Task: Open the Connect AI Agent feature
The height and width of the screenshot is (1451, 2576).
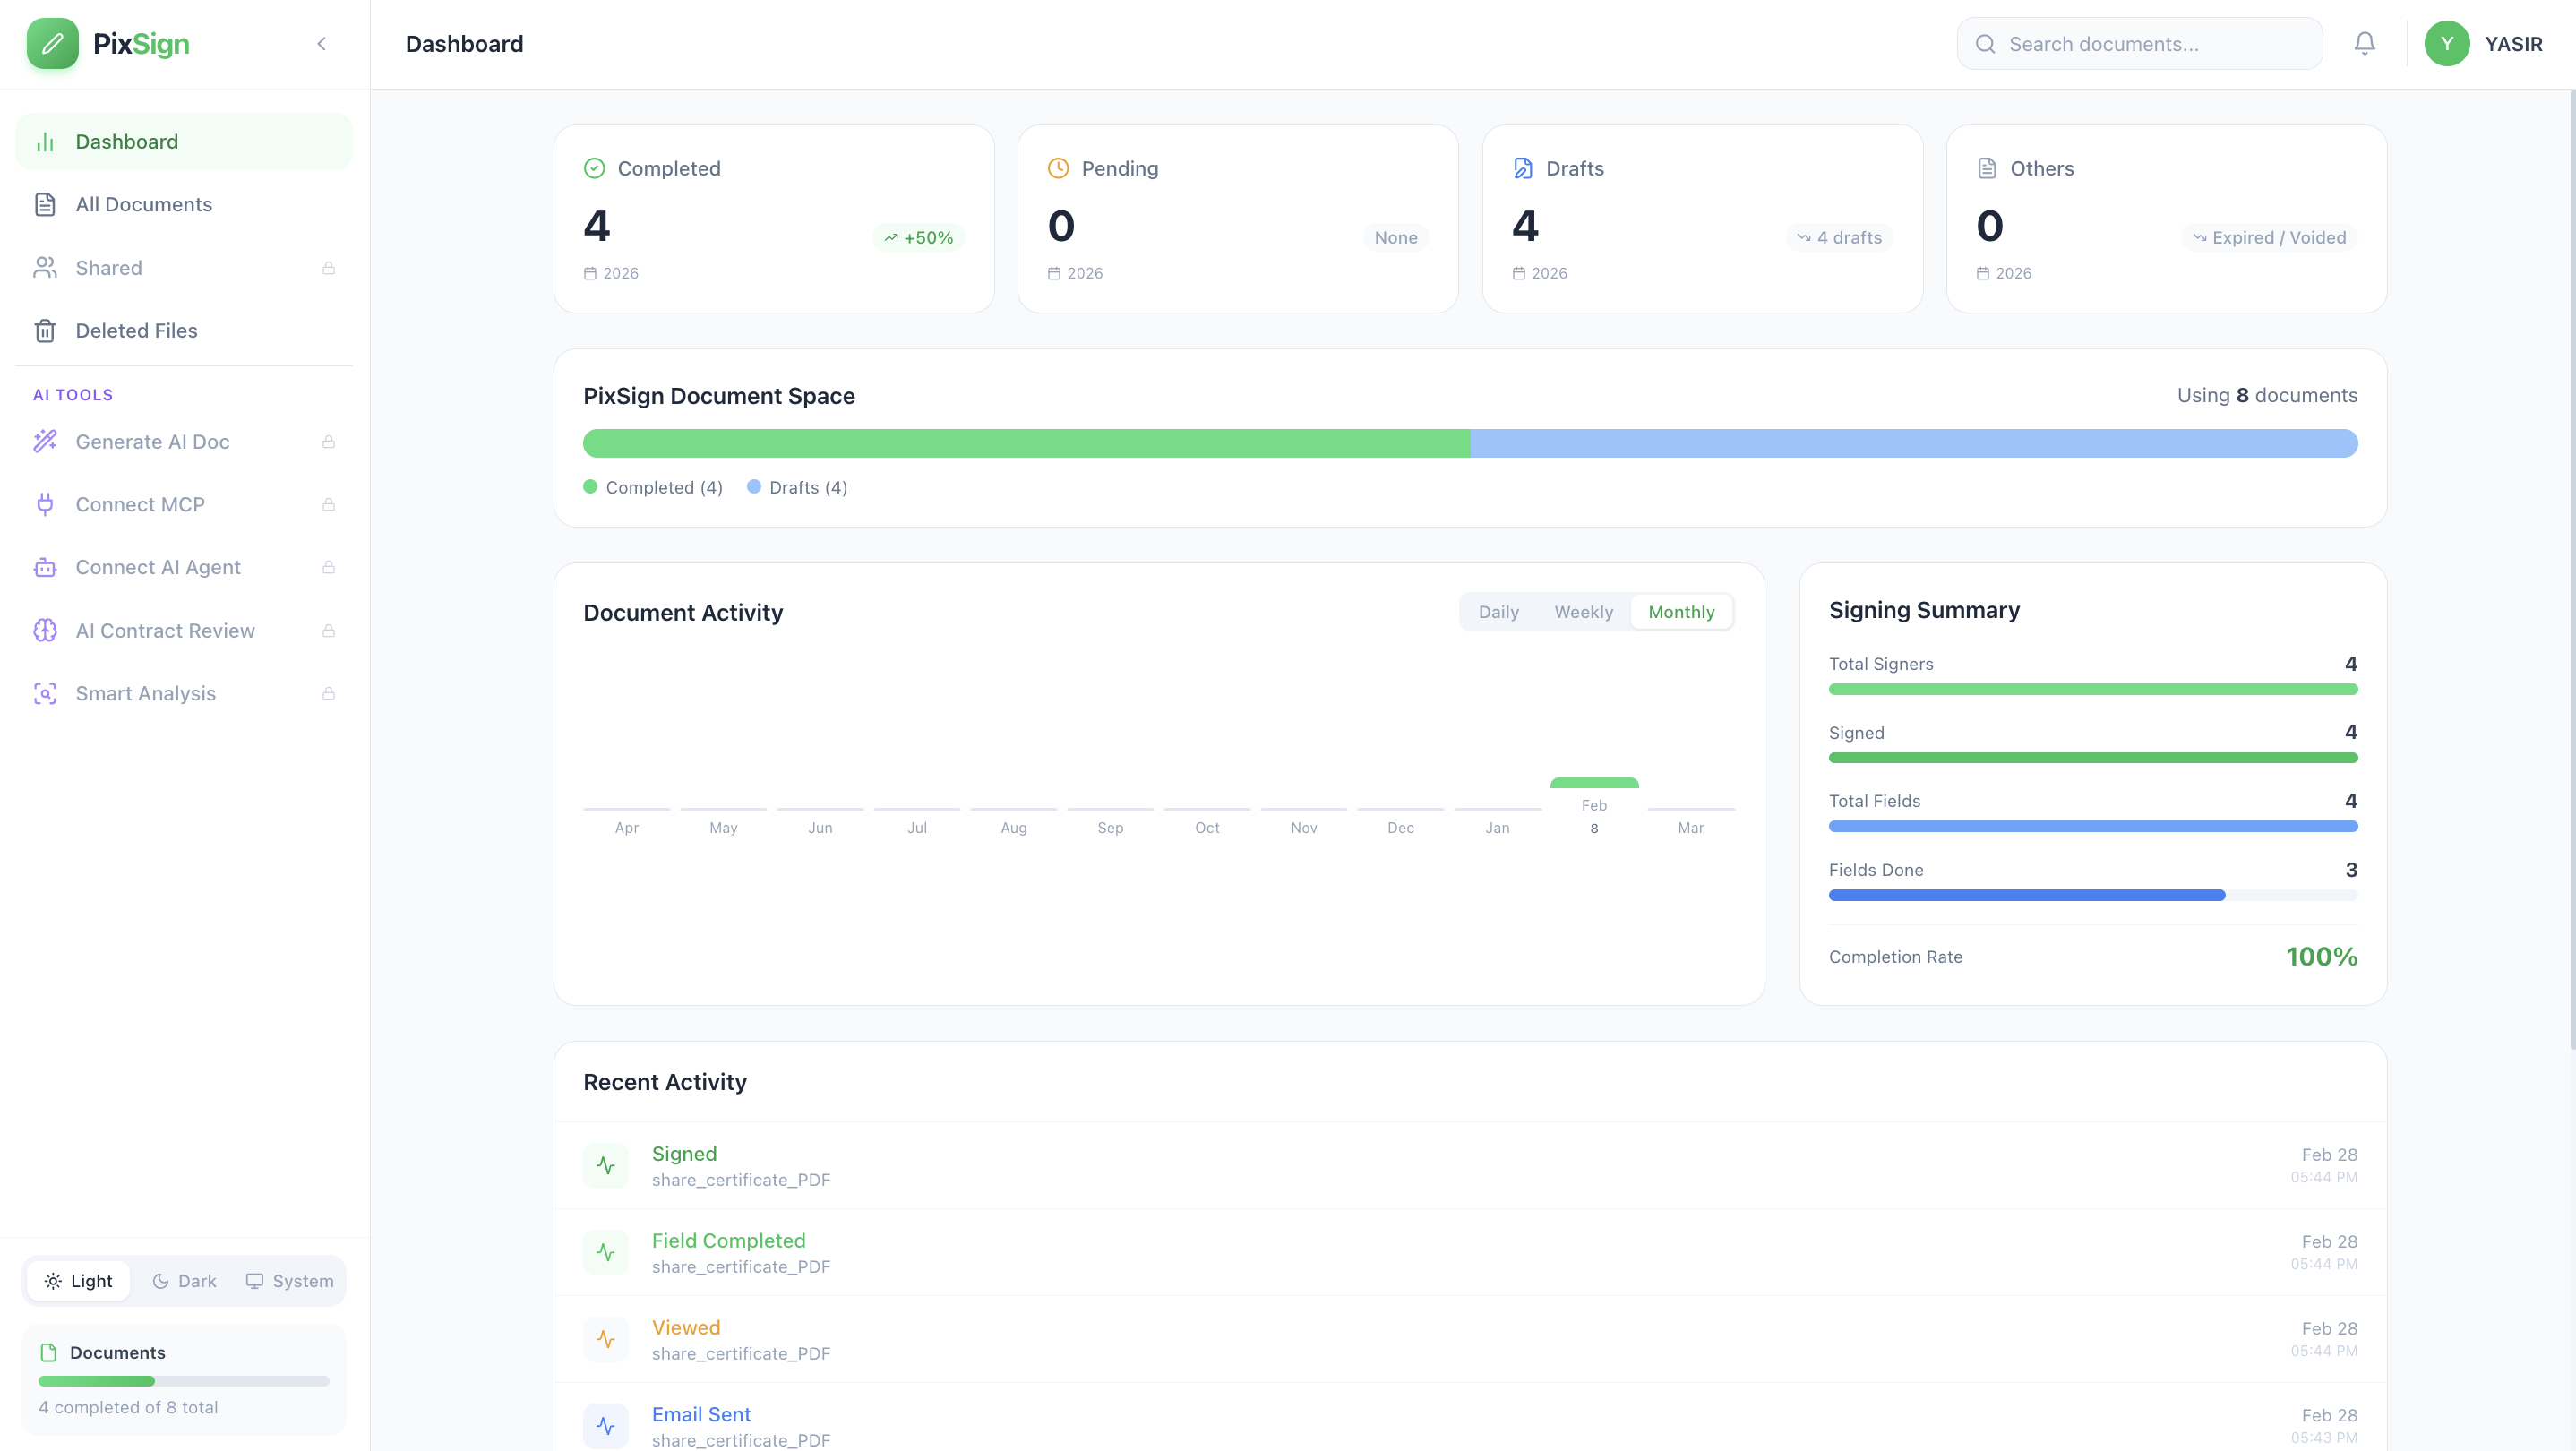Action: [158, 567]
